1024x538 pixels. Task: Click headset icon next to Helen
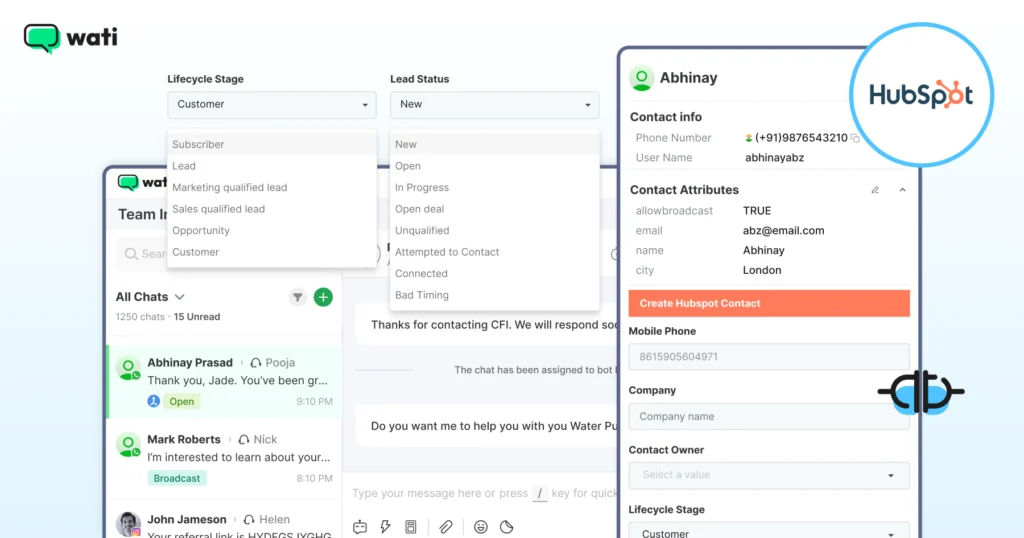point(249,520)
